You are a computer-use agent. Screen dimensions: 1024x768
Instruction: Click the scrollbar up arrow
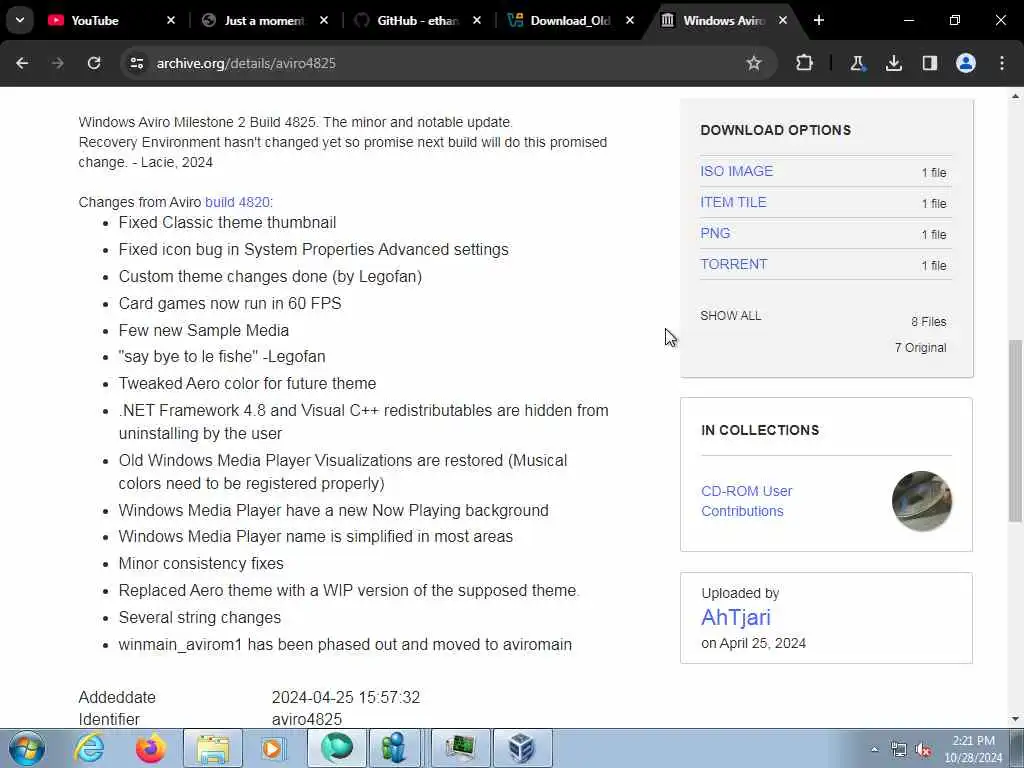pos(1016,97)
